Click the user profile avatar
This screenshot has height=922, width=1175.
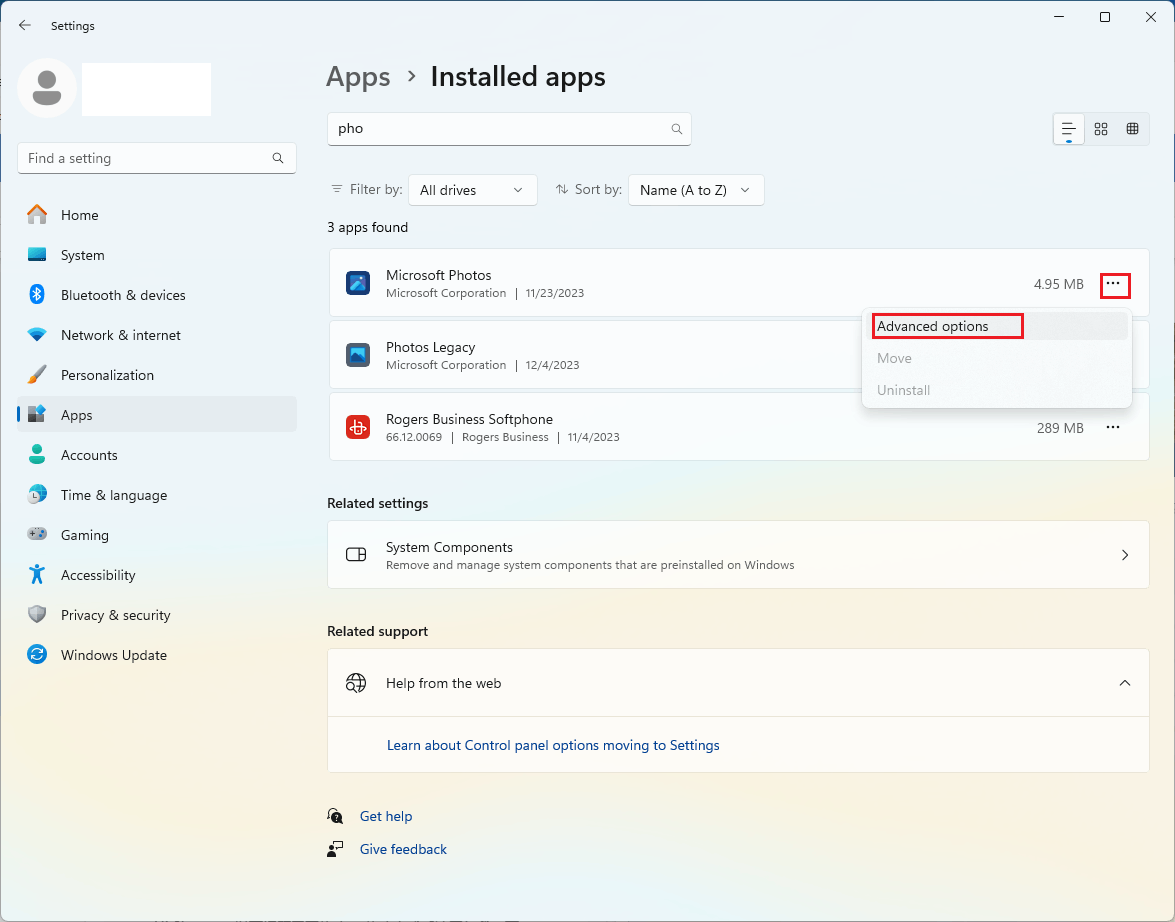click(46, 88)
